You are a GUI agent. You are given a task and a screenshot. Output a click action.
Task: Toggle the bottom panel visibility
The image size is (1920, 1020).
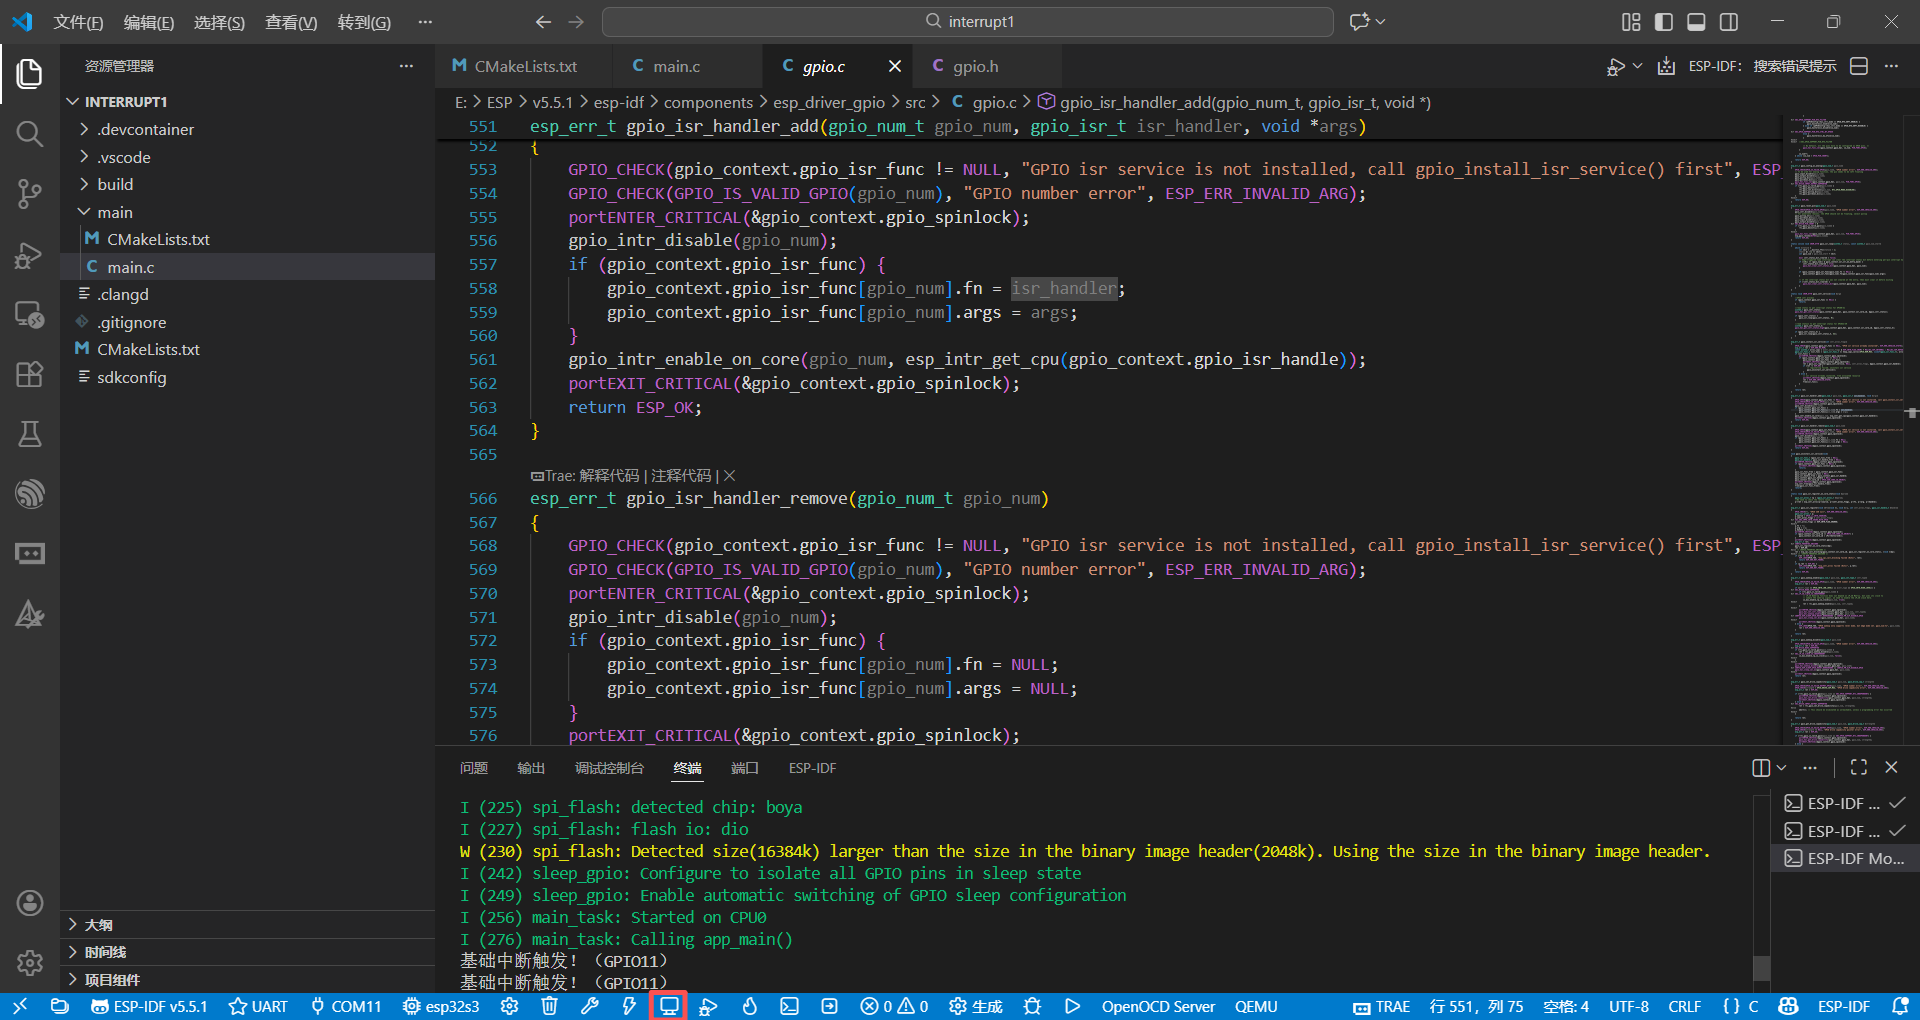1696,22
